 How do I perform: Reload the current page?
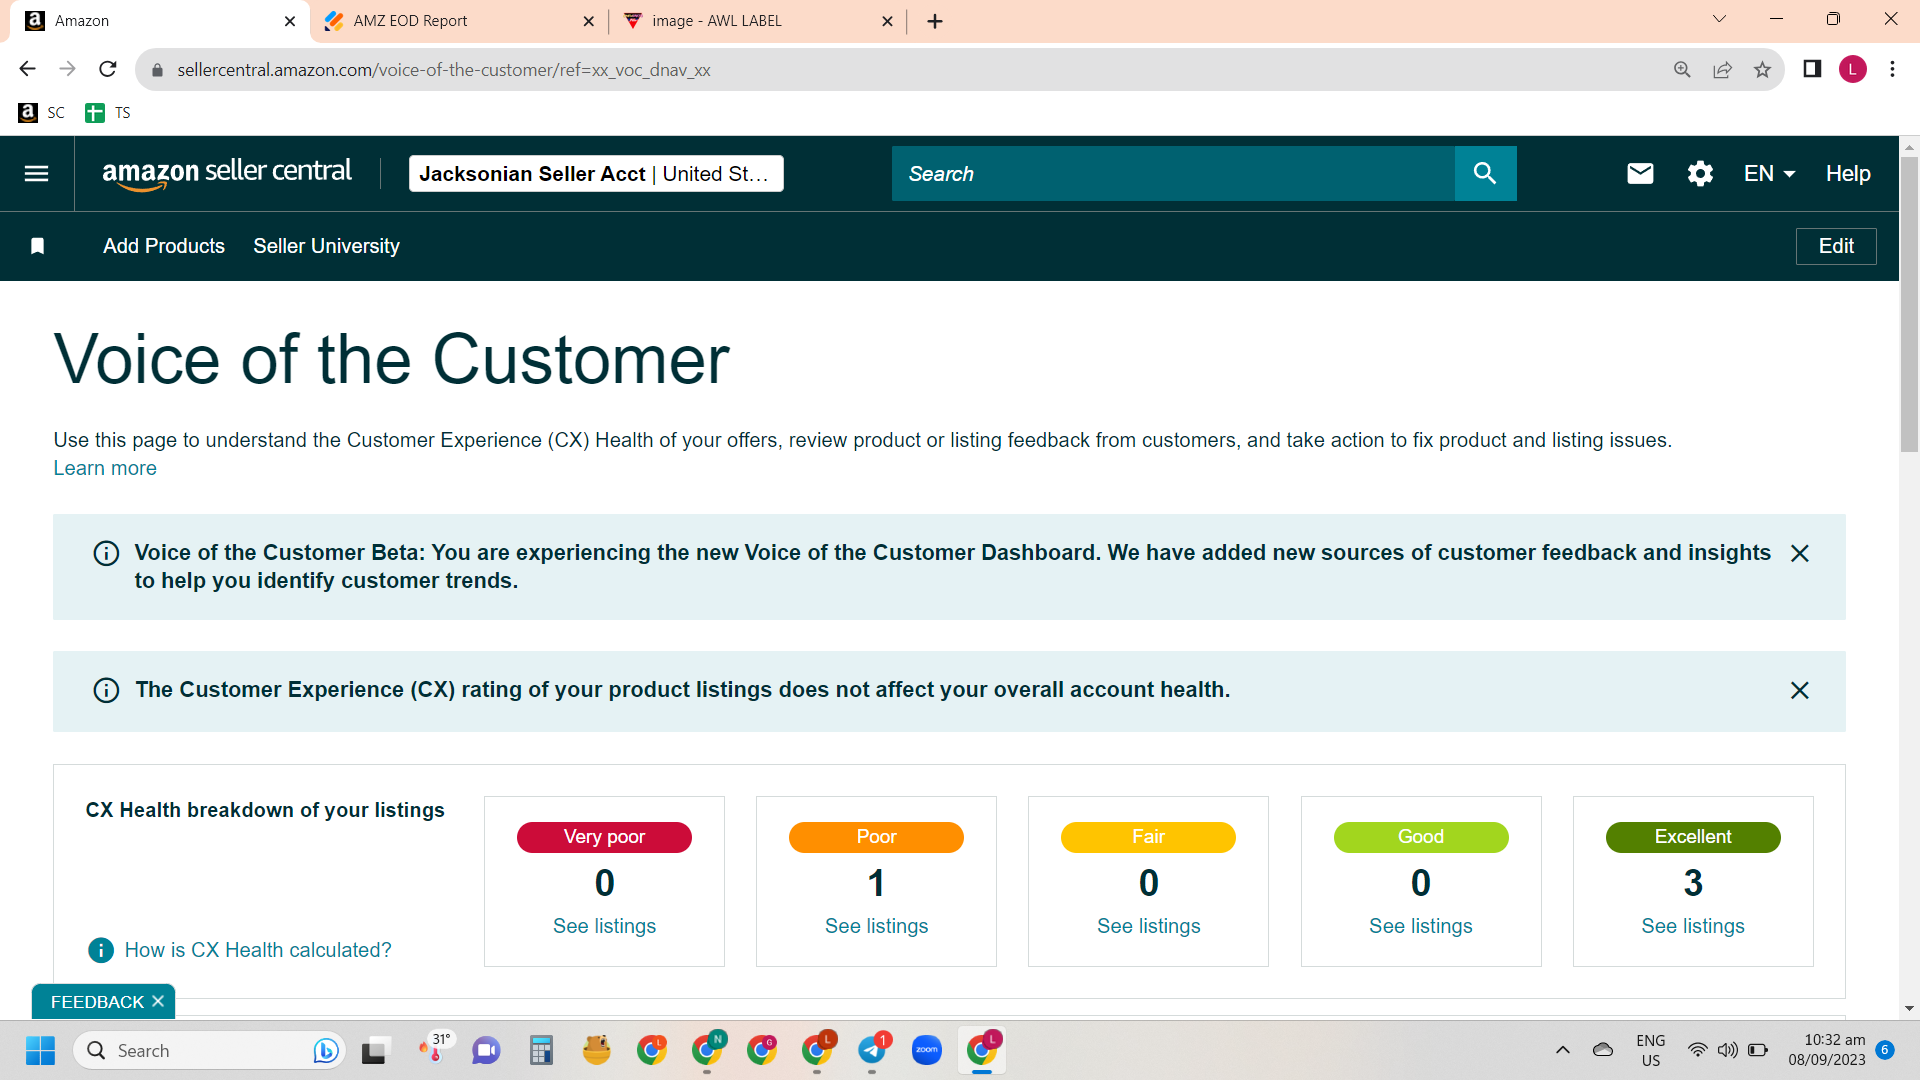click(x=108, y=69)
